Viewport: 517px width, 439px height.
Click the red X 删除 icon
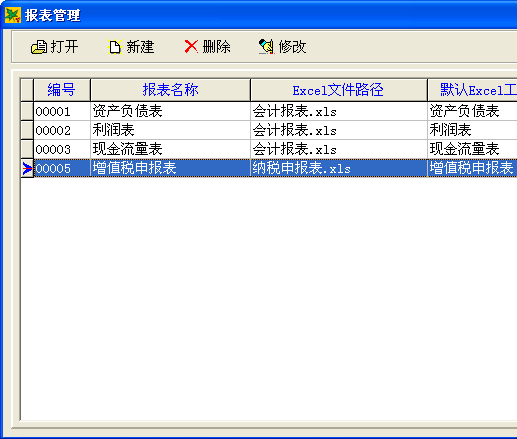191,47
